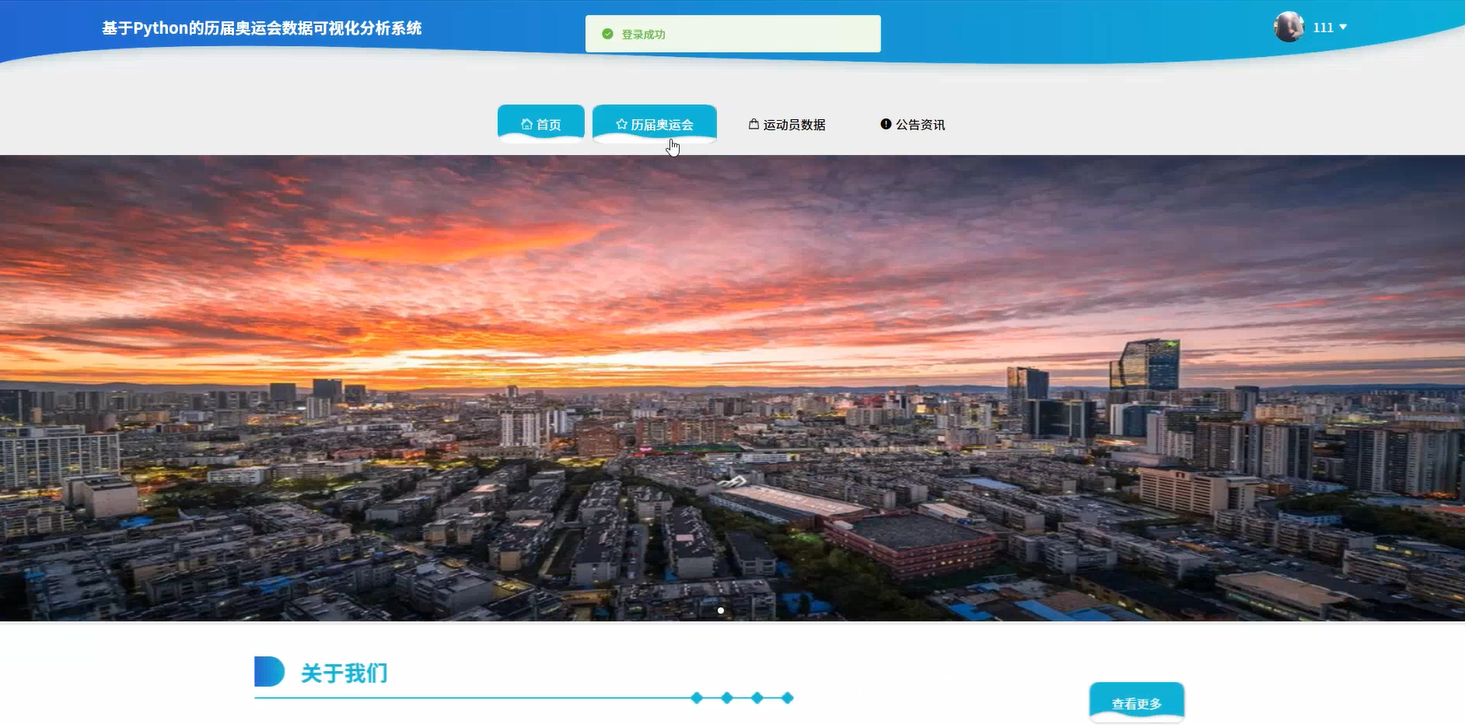
Task: Open the 公告资讯 menu item
Action: tap(913, 124)
